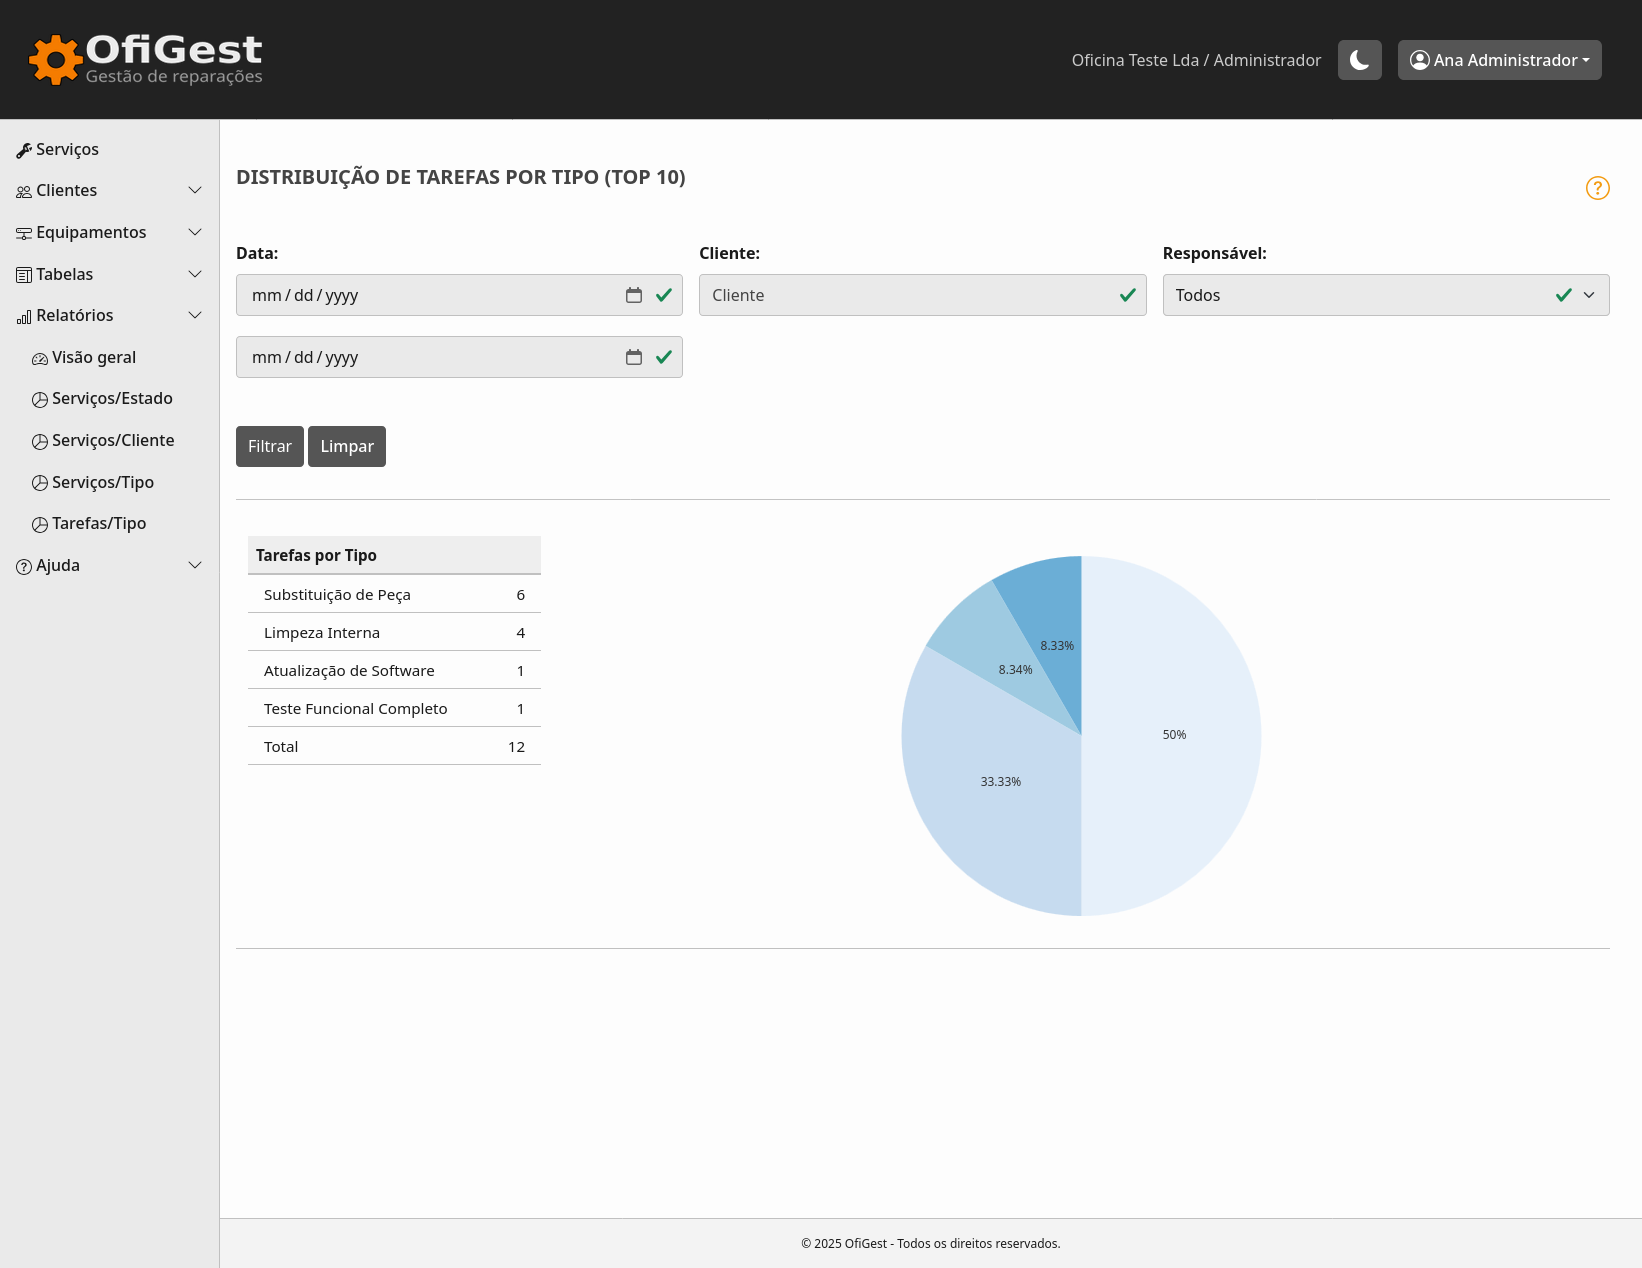The image size is (1642, 1268).
Task: Click the Tabelas table icon
Action: 24,275
